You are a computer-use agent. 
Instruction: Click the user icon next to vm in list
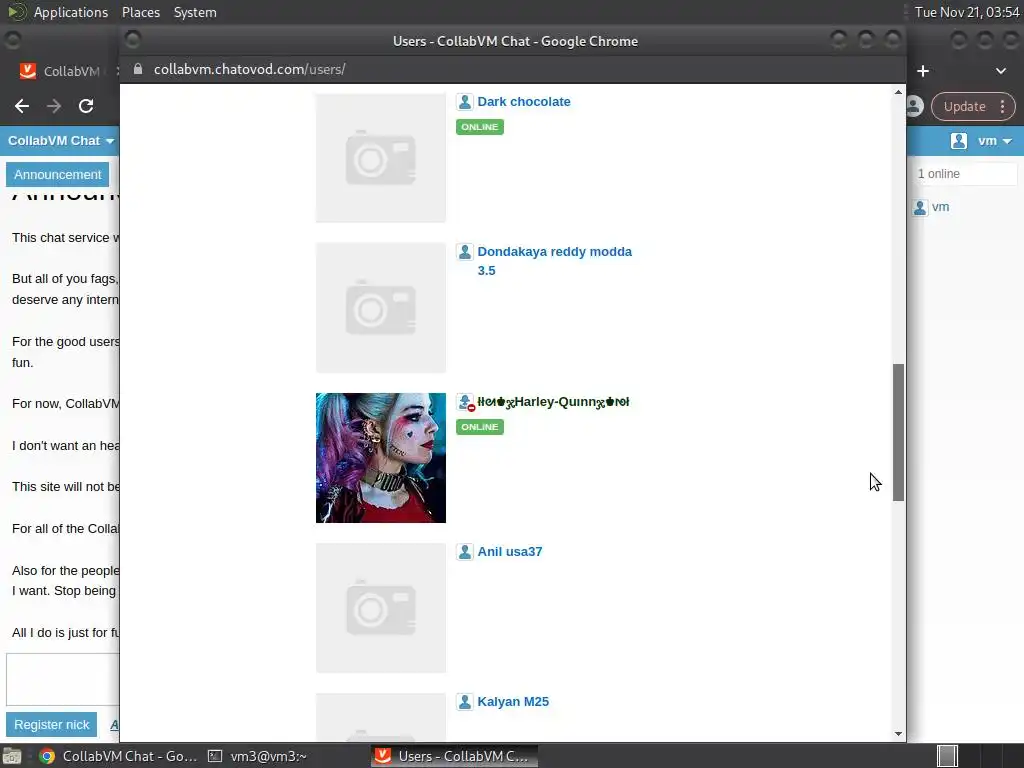920,208
